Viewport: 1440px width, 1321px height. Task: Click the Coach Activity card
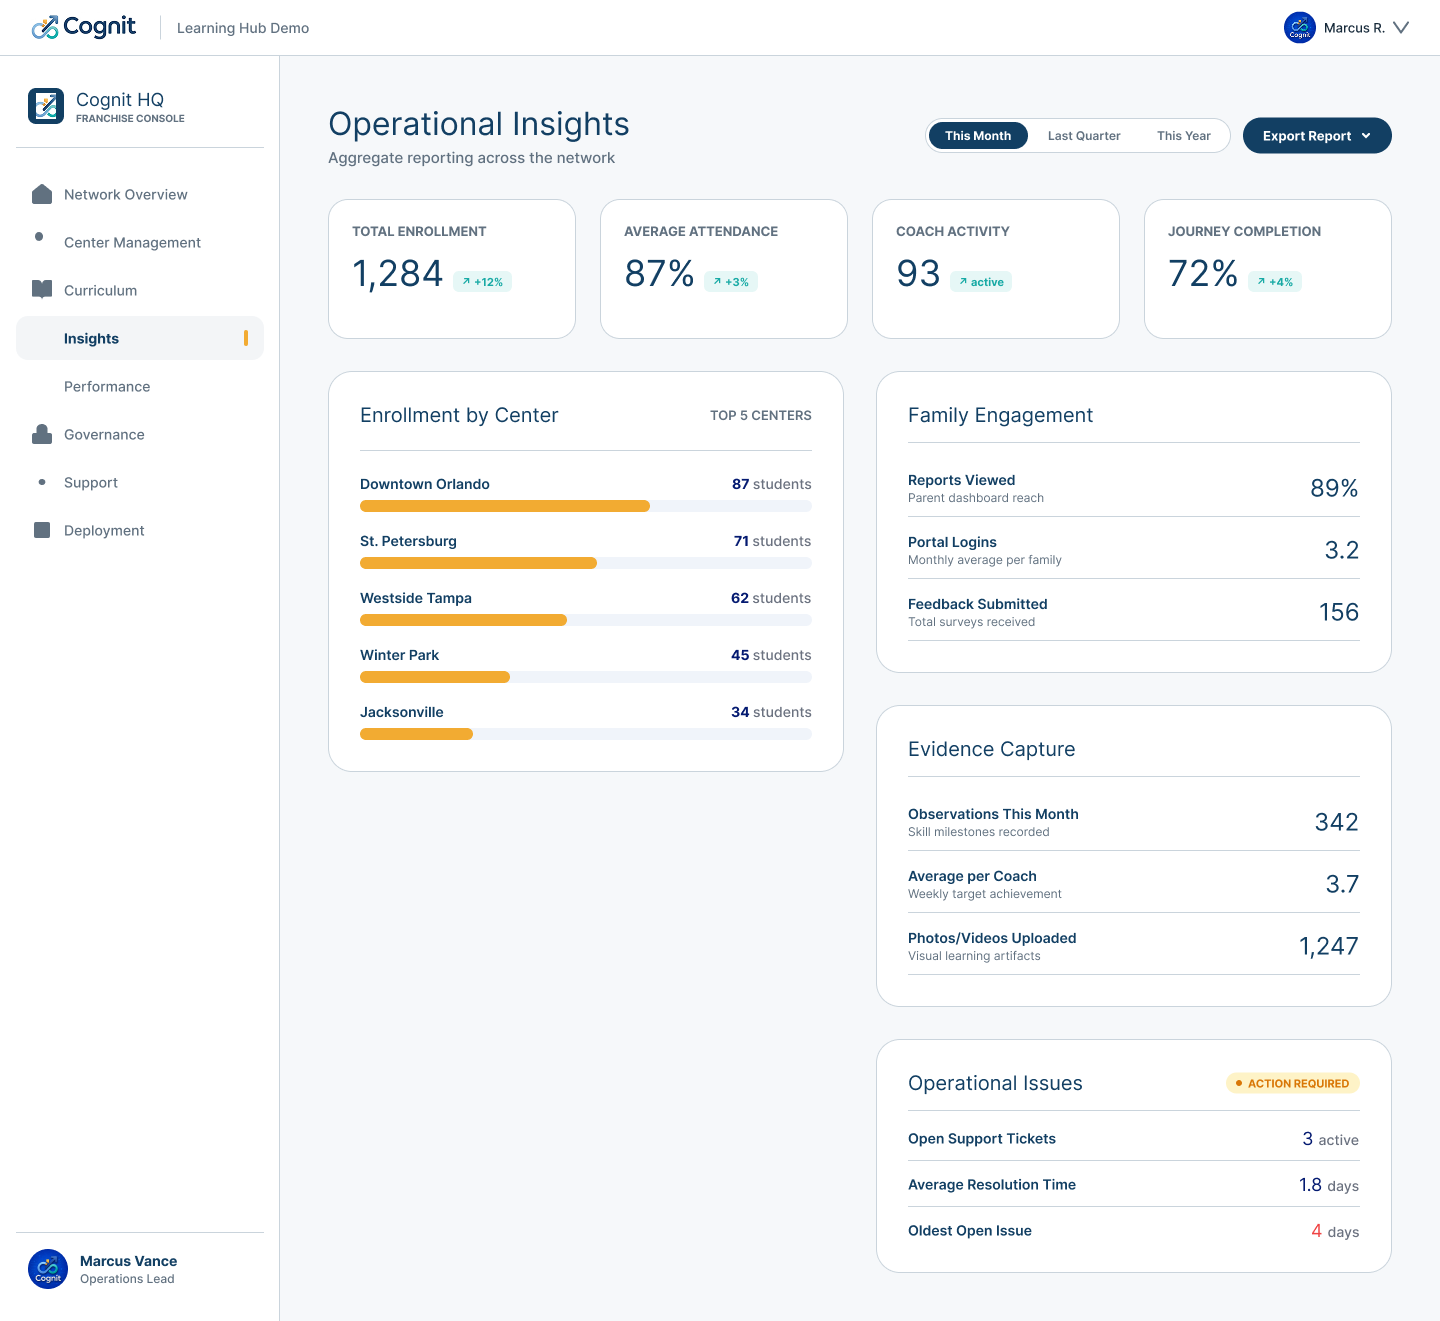(996, 269)
